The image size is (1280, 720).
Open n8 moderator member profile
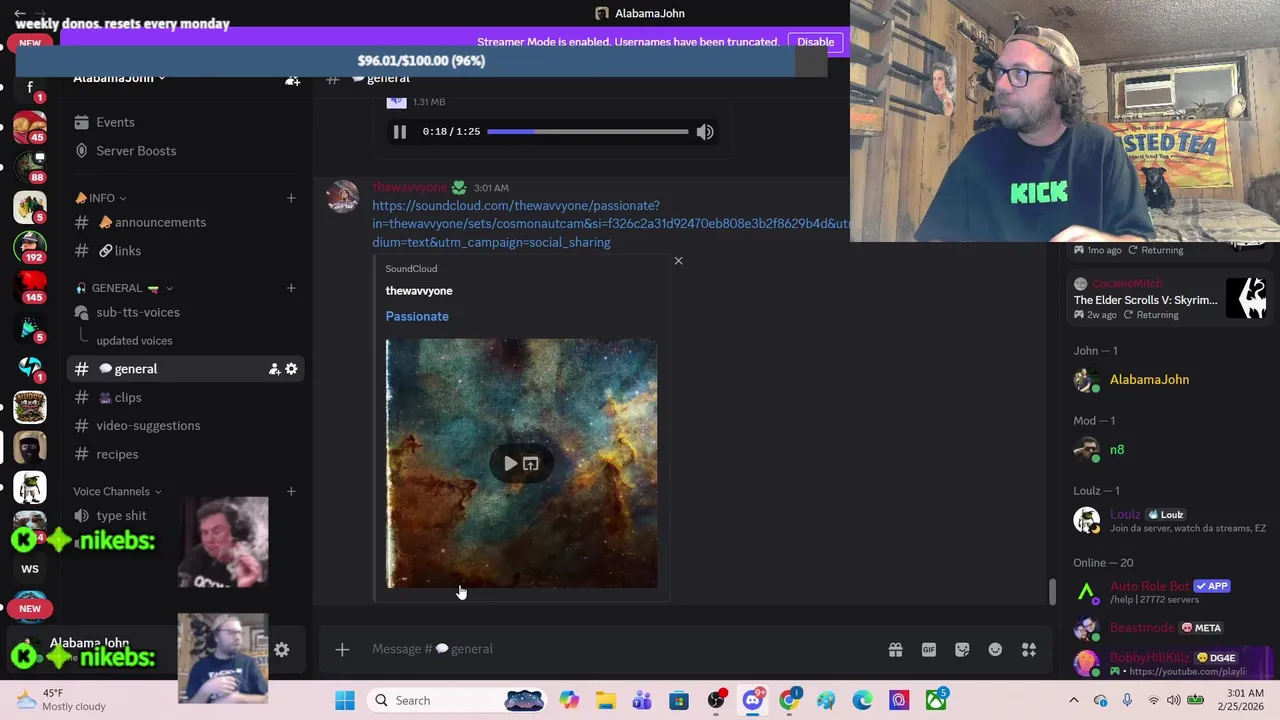[x=1117, y=450]
